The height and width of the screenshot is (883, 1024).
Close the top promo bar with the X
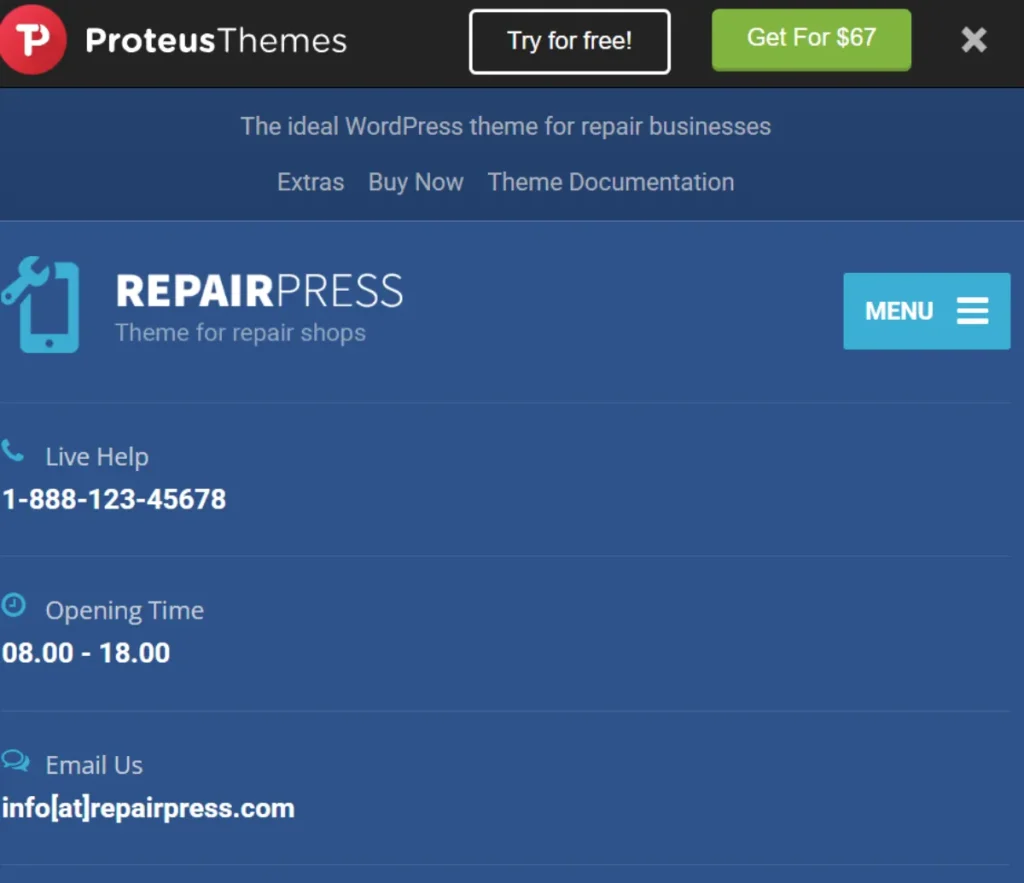(974, 40)
